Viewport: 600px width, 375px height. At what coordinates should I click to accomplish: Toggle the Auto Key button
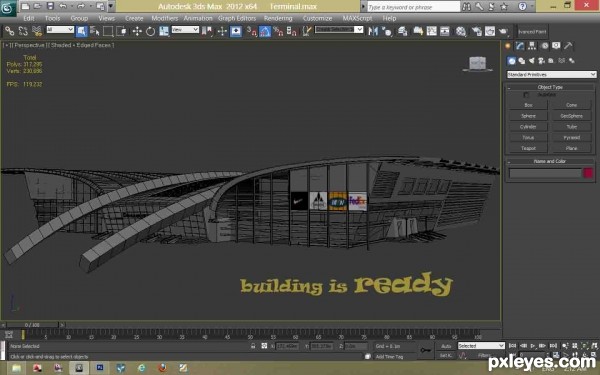(446, 346)
